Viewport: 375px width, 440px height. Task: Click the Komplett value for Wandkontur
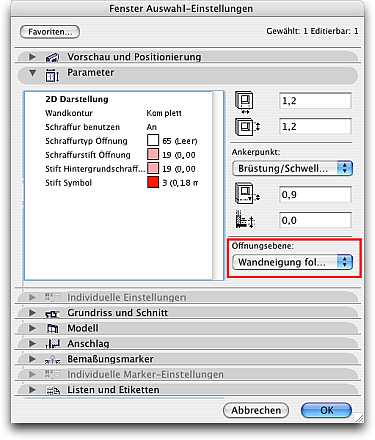point(164,113)
